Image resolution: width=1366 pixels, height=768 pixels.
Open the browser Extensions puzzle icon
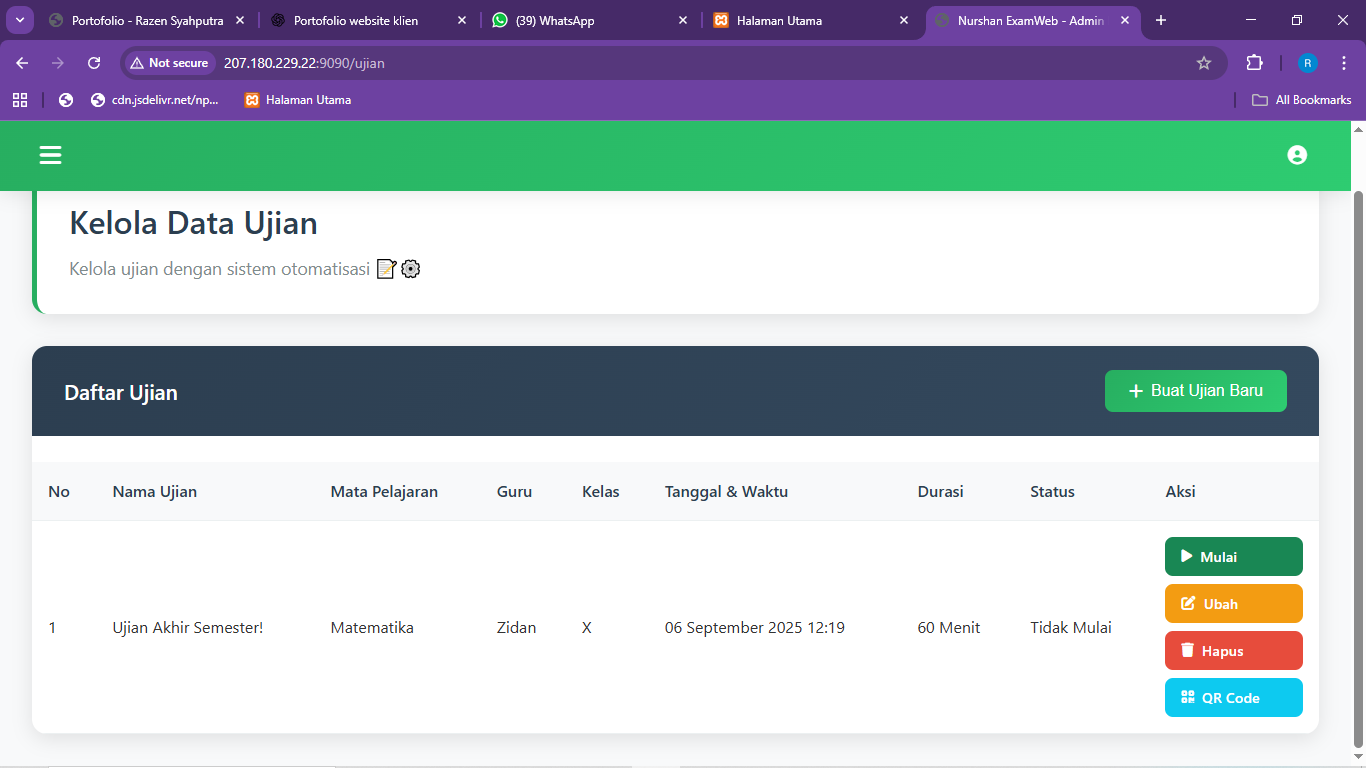(1254, 62)
